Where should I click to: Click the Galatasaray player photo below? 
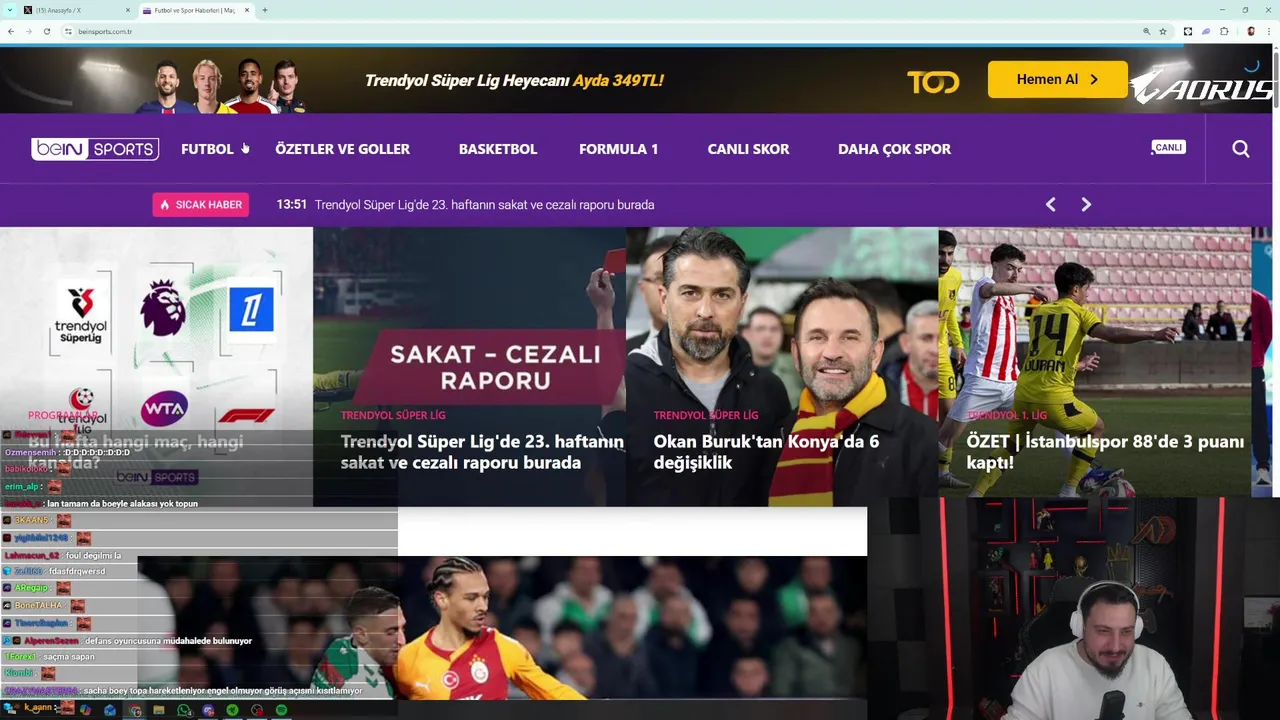click(500, 628)
